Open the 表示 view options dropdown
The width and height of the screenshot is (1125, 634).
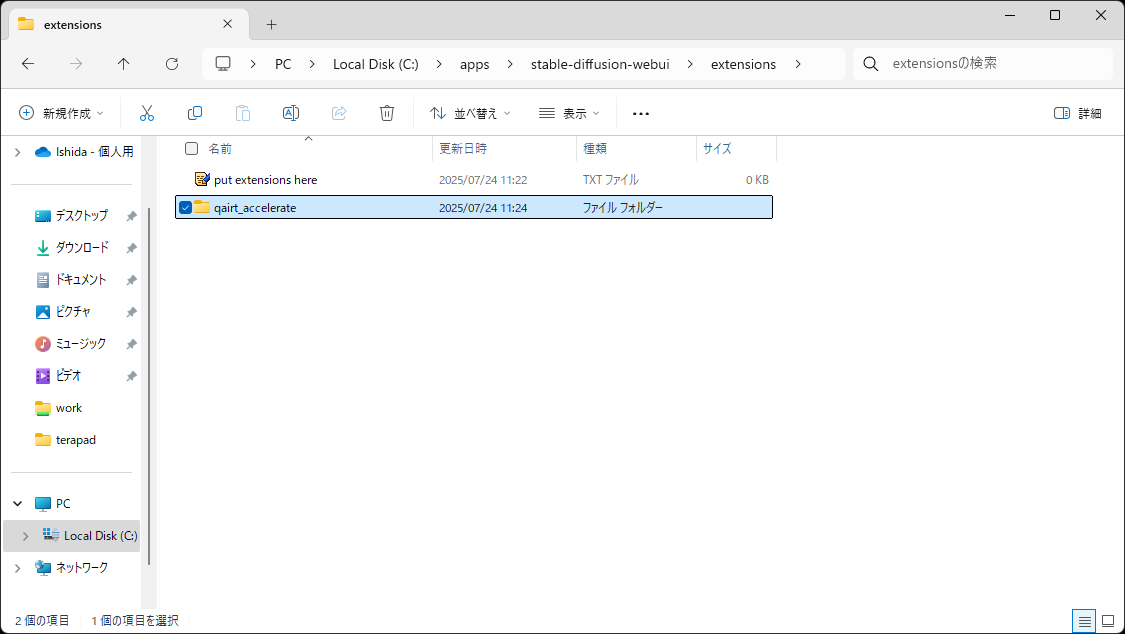pyautogui.click(x=567, y=113)
